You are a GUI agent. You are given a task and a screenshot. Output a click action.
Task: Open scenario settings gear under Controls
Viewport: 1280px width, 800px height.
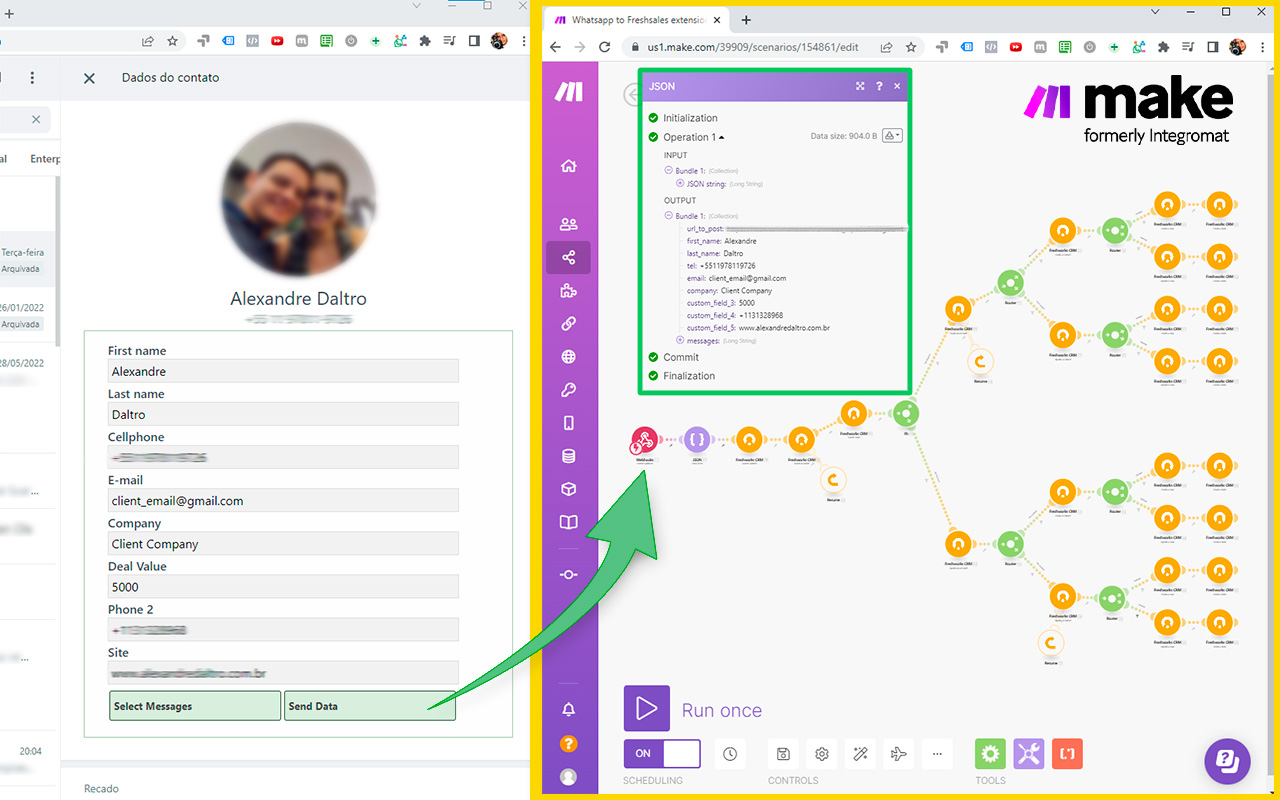pos(821,753)
